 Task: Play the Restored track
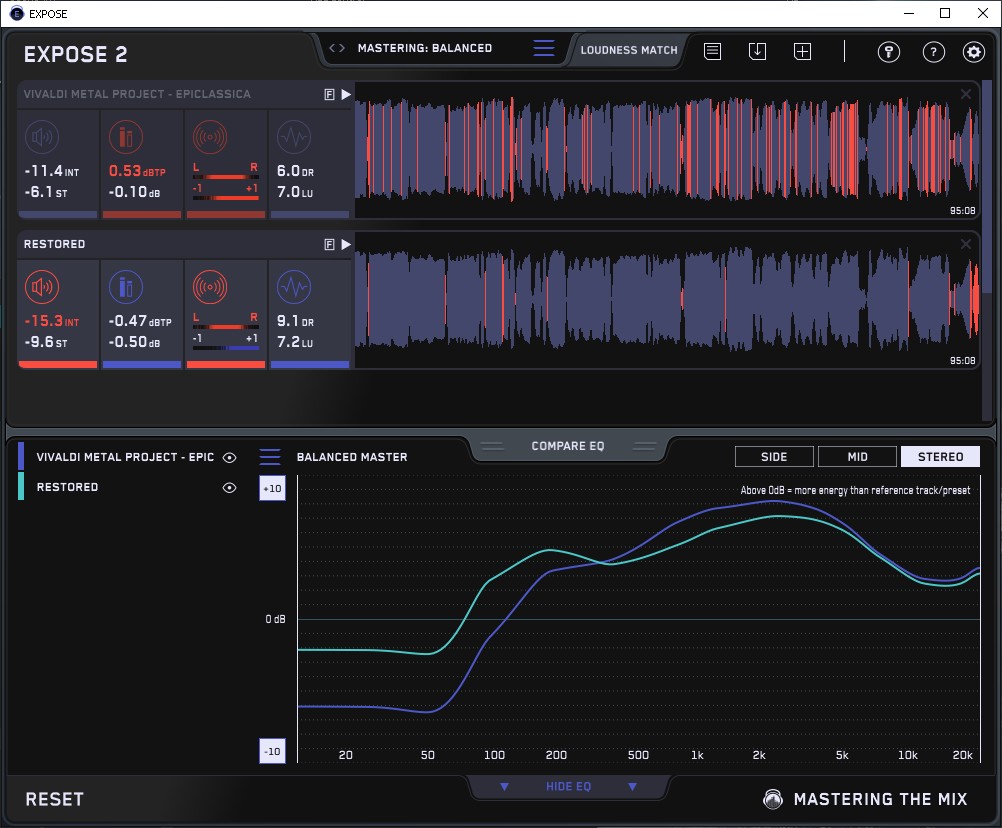point(346,245)
